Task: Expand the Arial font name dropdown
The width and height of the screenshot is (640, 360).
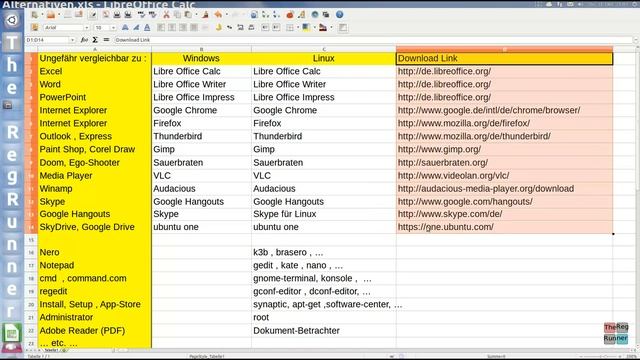Action: coord(87,28)
